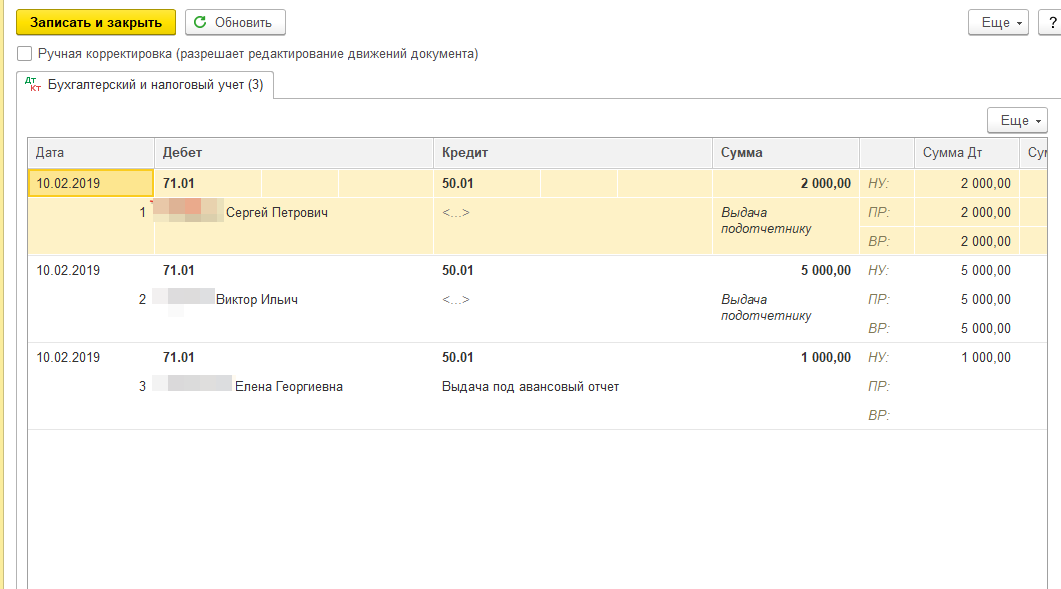The width and height of the screenshot is (1061, 589).
Task: Click the Сумма column header
Action: 785,153
